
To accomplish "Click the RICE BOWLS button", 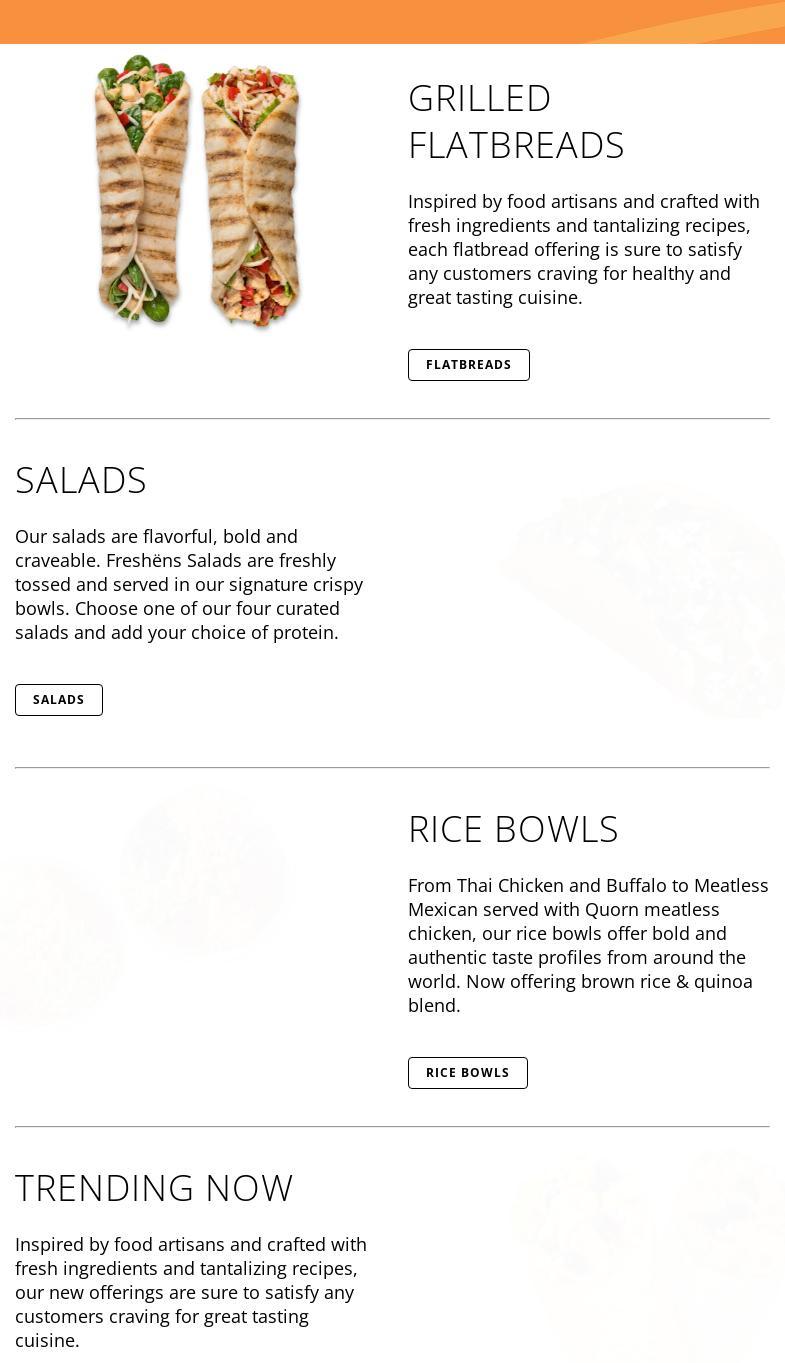I will (467, 1072).
